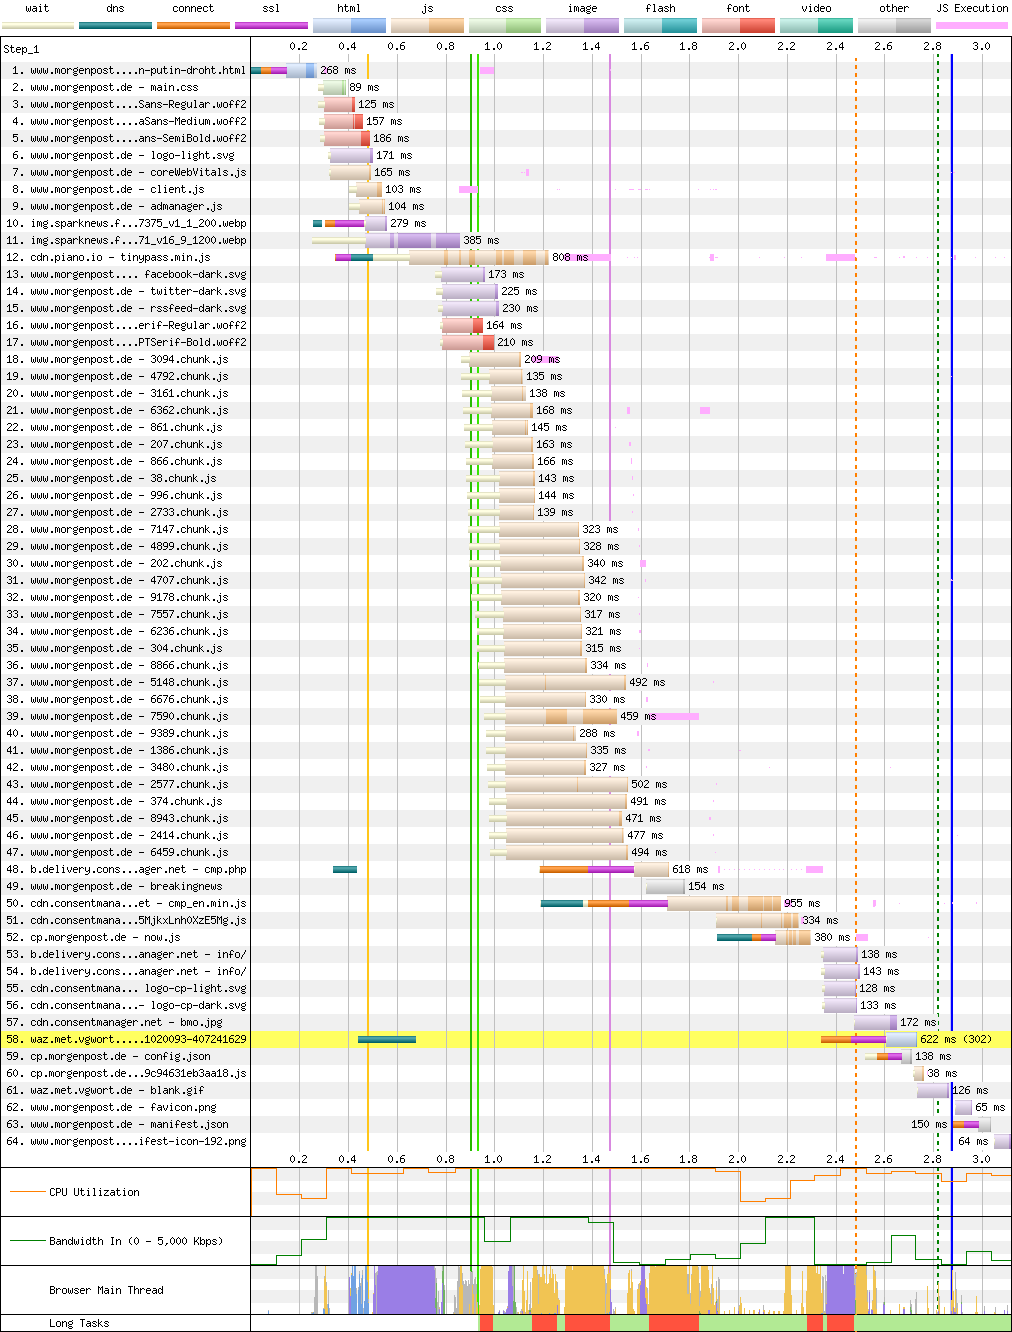Click the green video legend swatch
The height and width of the screenshot is (1332, 1012).
click(x=816, y=25)
